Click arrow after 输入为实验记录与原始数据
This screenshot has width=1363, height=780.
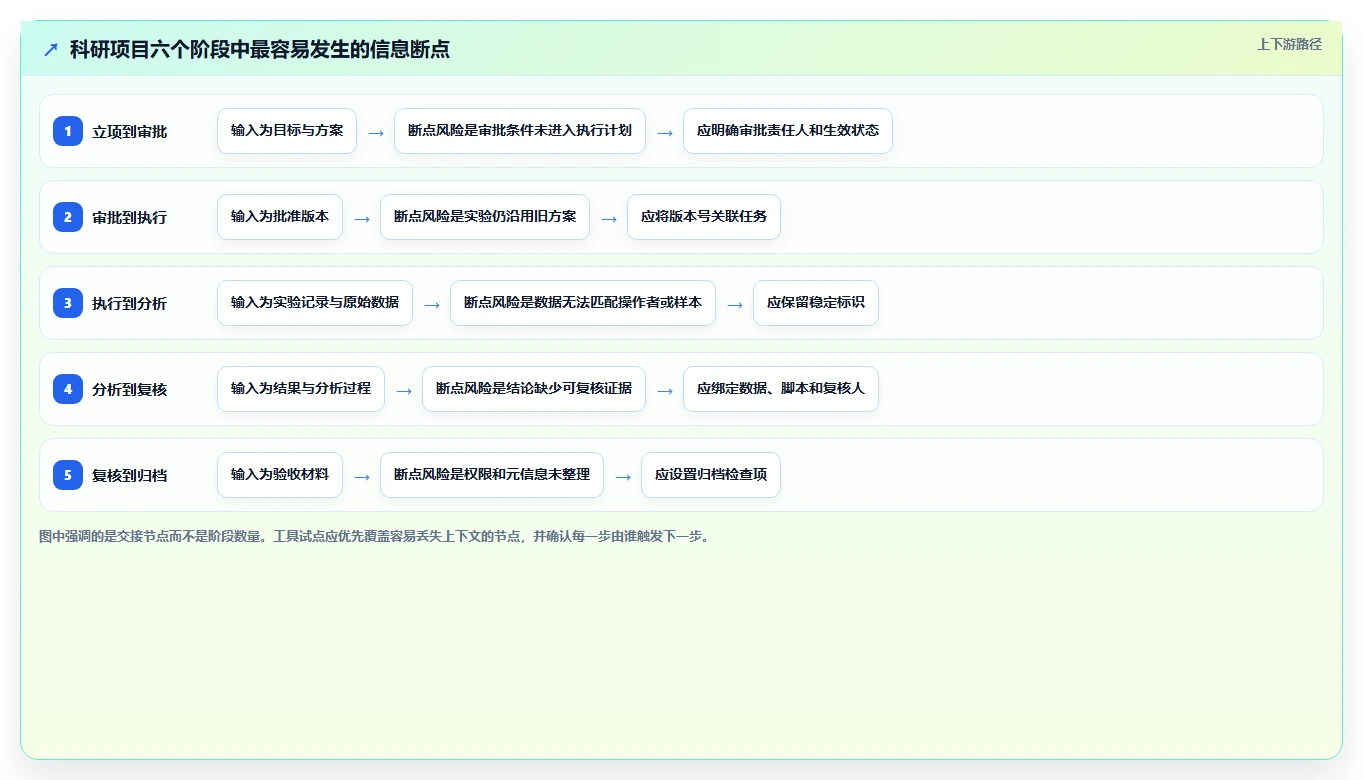pos(432,304)
